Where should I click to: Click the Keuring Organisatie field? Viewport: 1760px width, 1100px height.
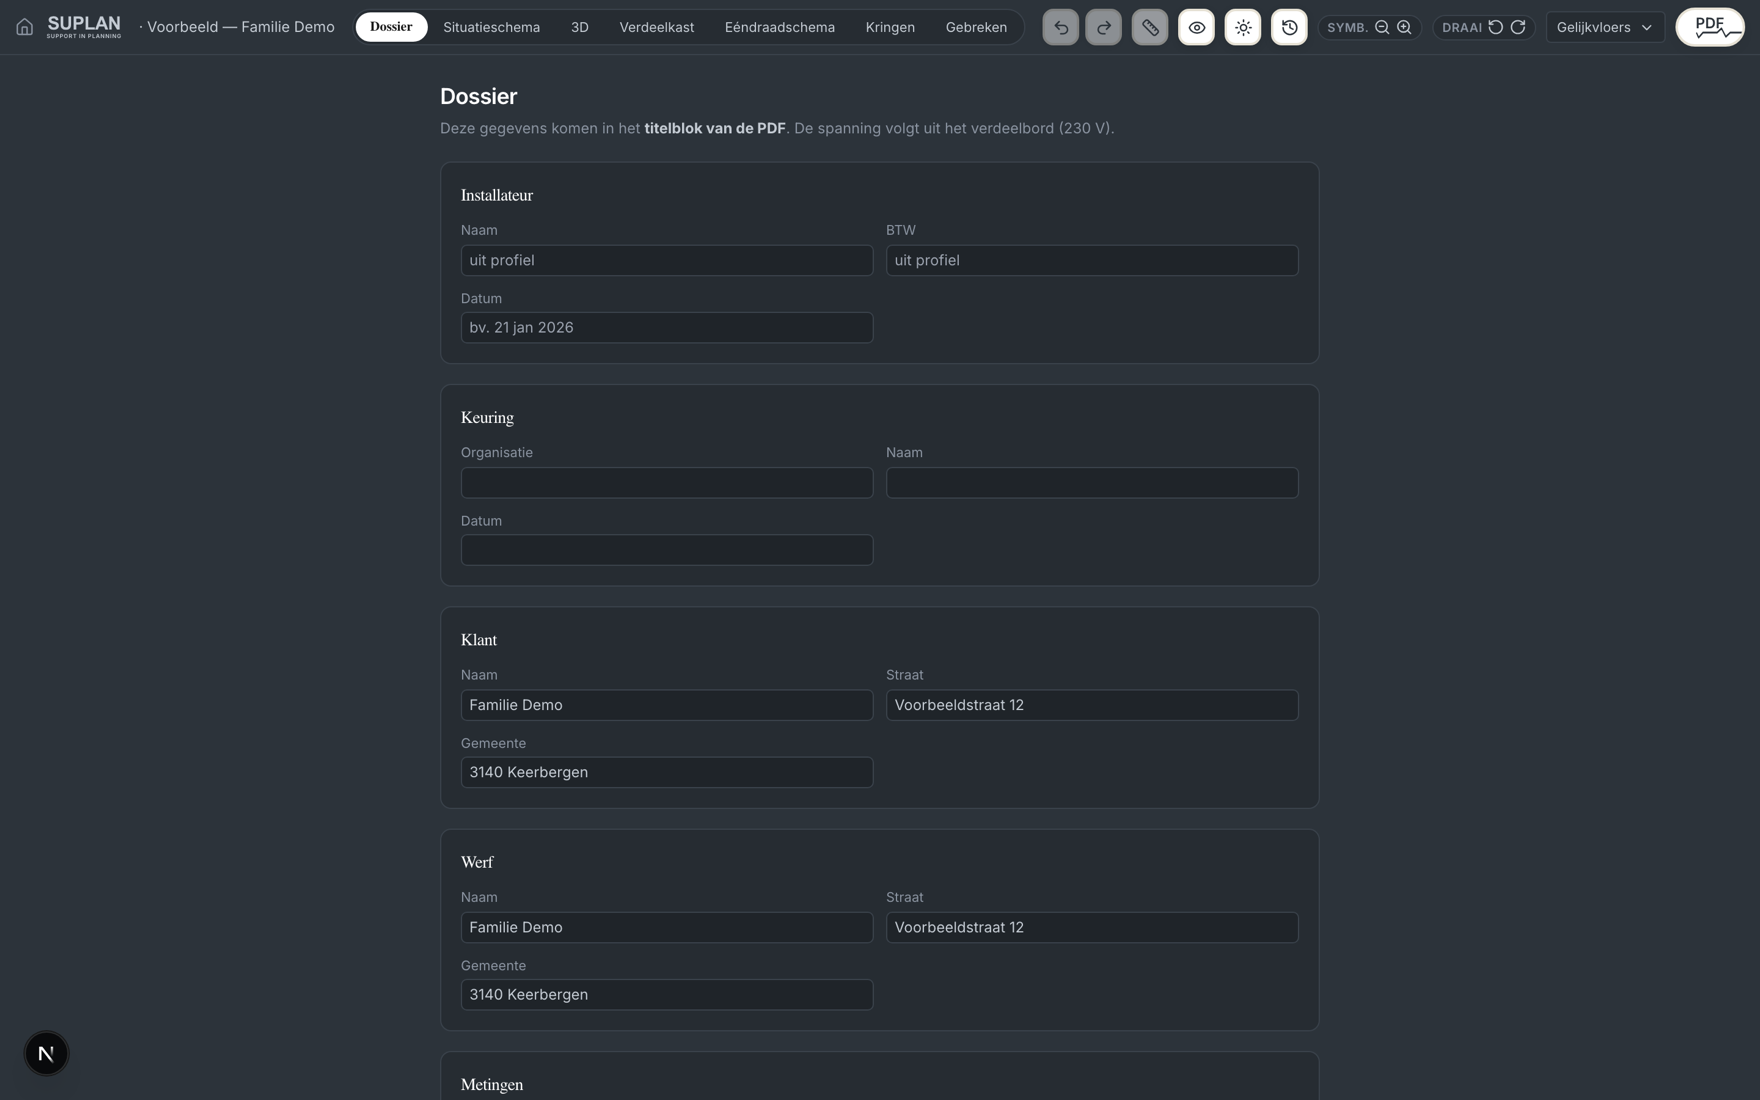(x=667, y=482)
